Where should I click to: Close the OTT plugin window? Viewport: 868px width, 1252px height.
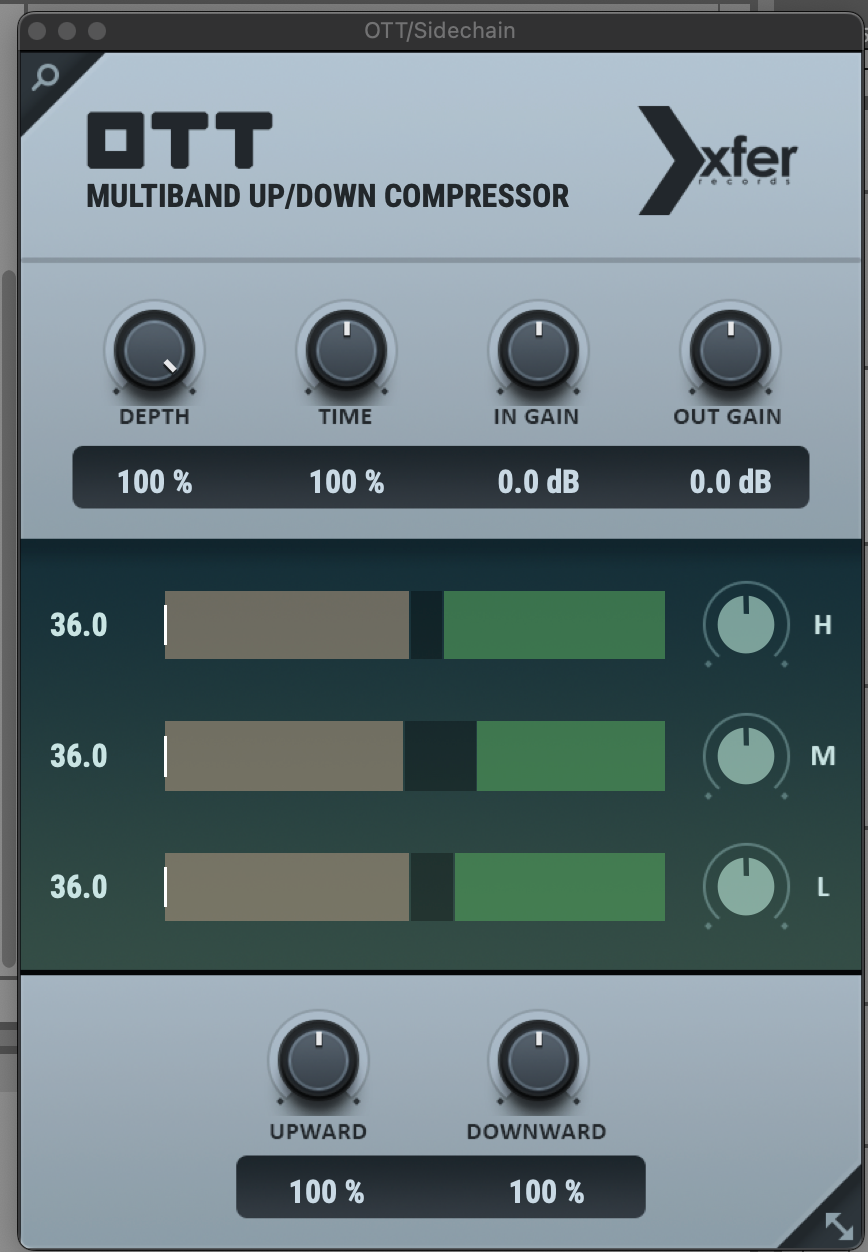click(x=37, y=31)
